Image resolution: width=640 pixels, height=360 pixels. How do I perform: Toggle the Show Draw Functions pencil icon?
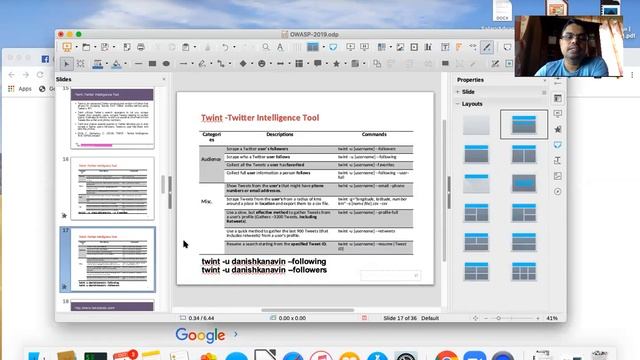487,47
